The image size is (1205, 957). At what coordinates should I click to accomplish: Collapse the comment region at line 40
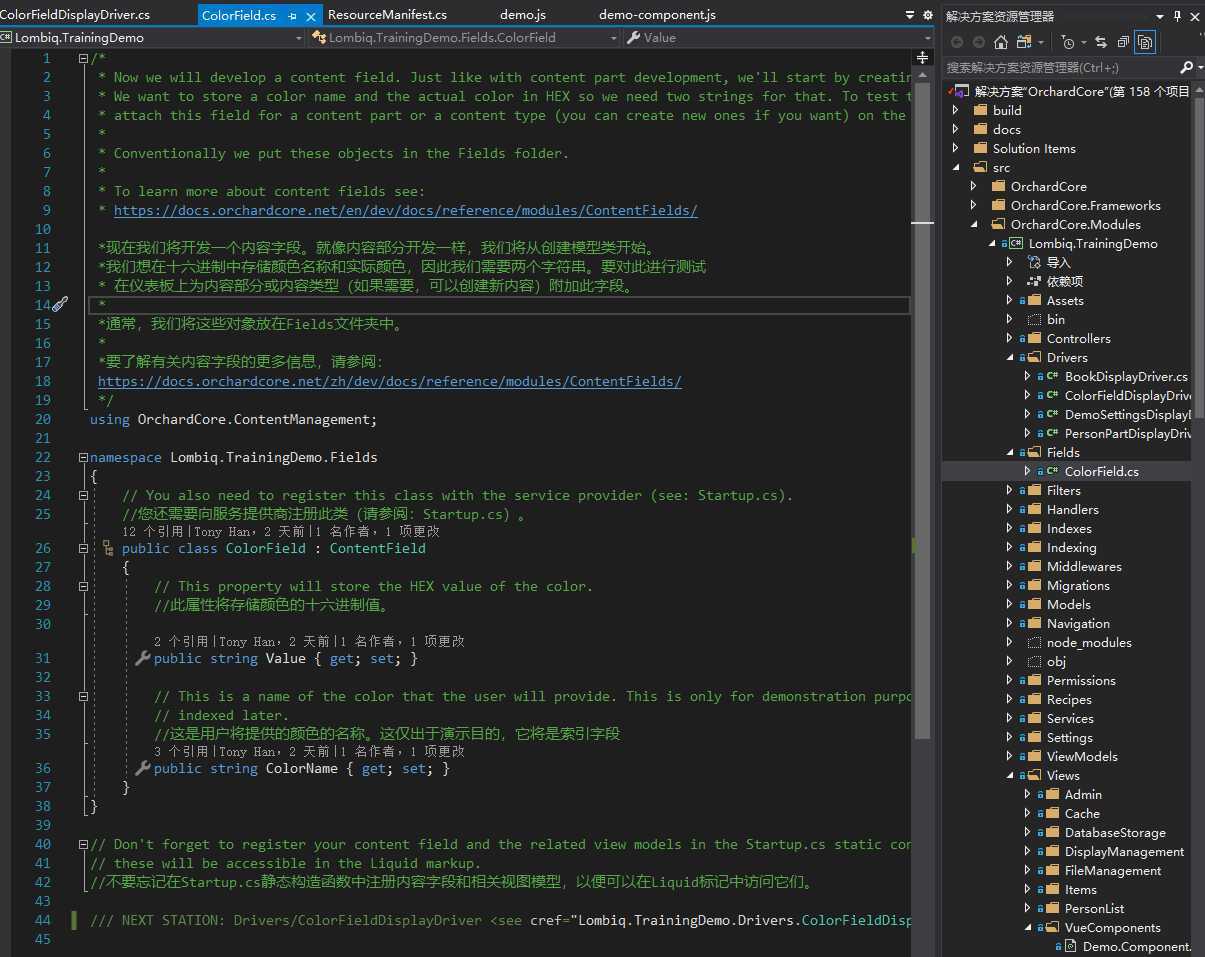coord(83,844)
